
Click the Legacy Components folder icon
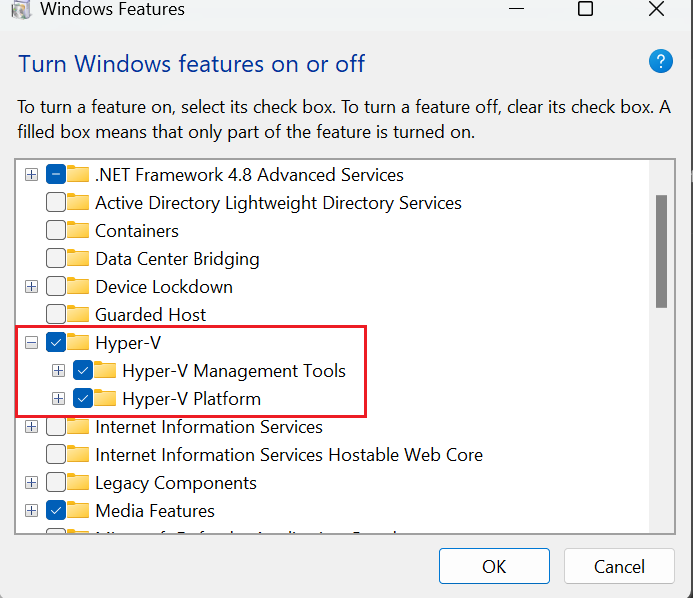click(78, 483)
